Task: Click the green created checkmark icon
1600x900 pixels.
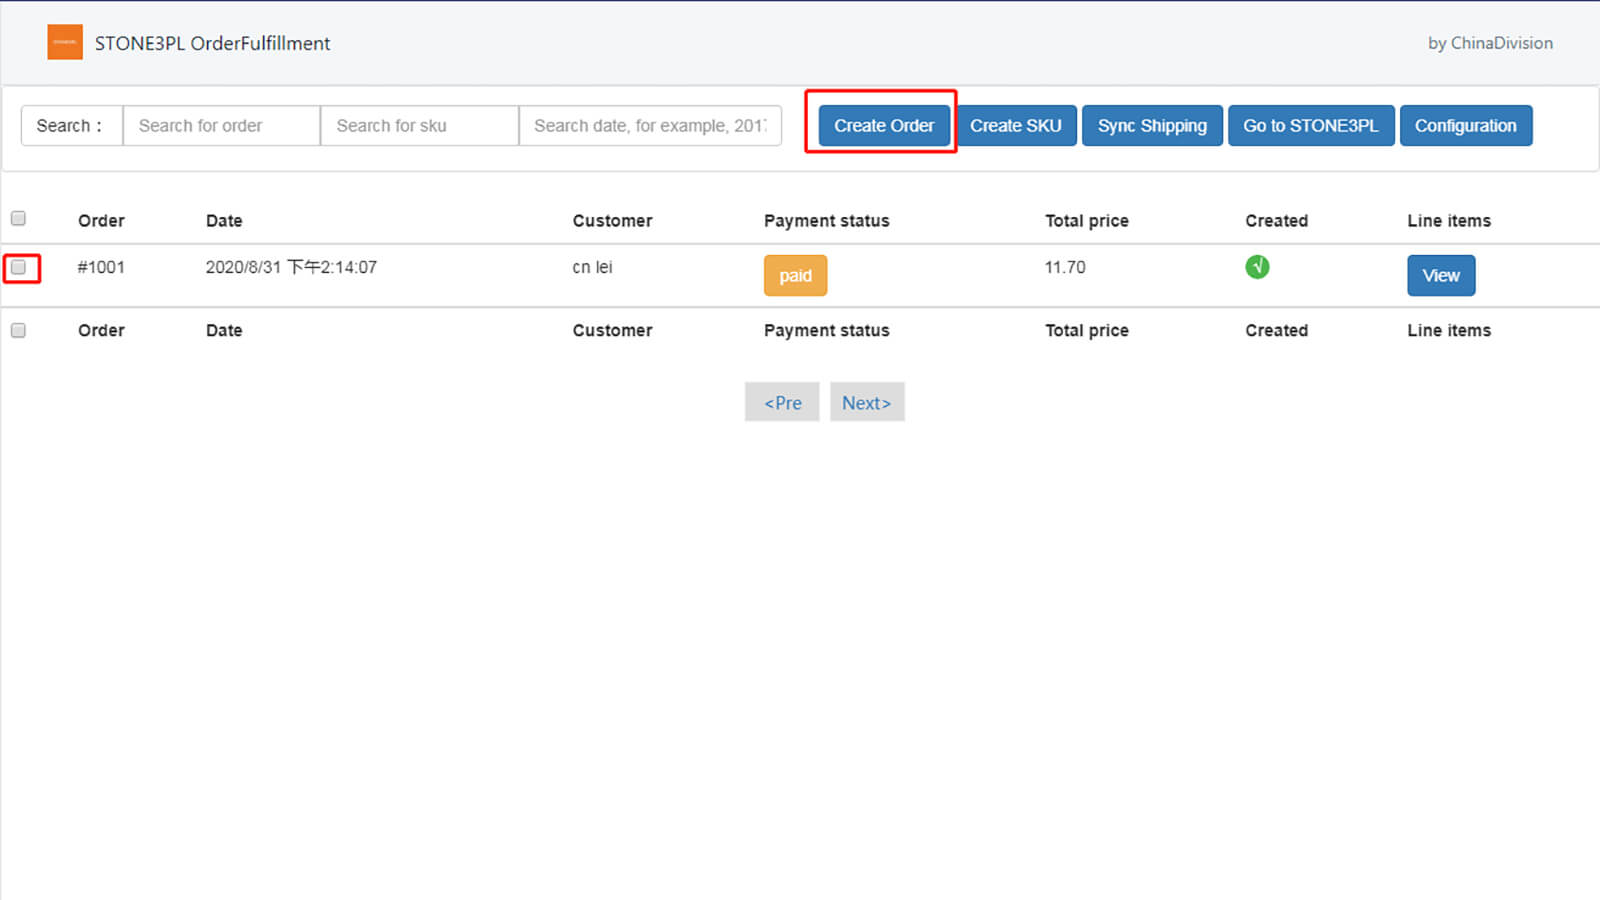Action: click(x=1257, y=267)
